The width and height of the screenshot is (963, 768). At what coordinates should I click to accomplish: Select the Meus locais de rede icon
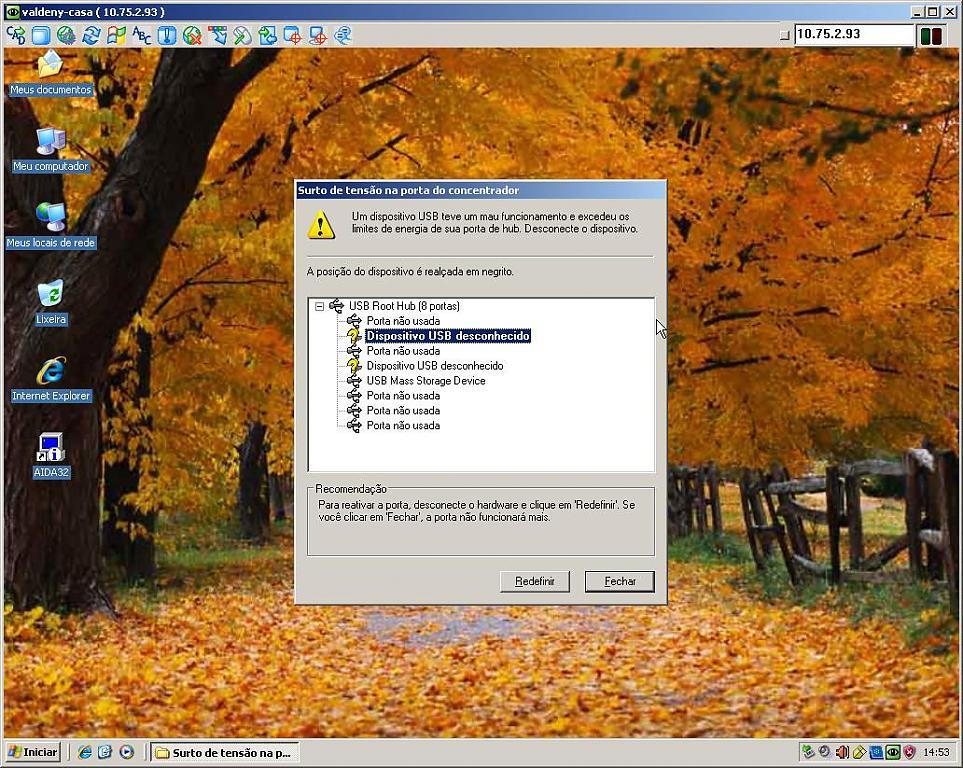[x=50, y=225]
